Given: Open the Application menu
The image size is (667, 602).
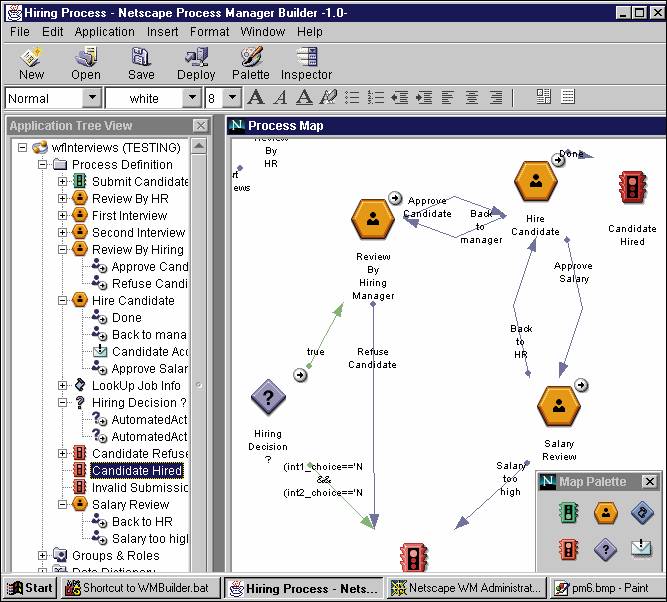Looking at the screenshot, I should (x=104, y=31).
